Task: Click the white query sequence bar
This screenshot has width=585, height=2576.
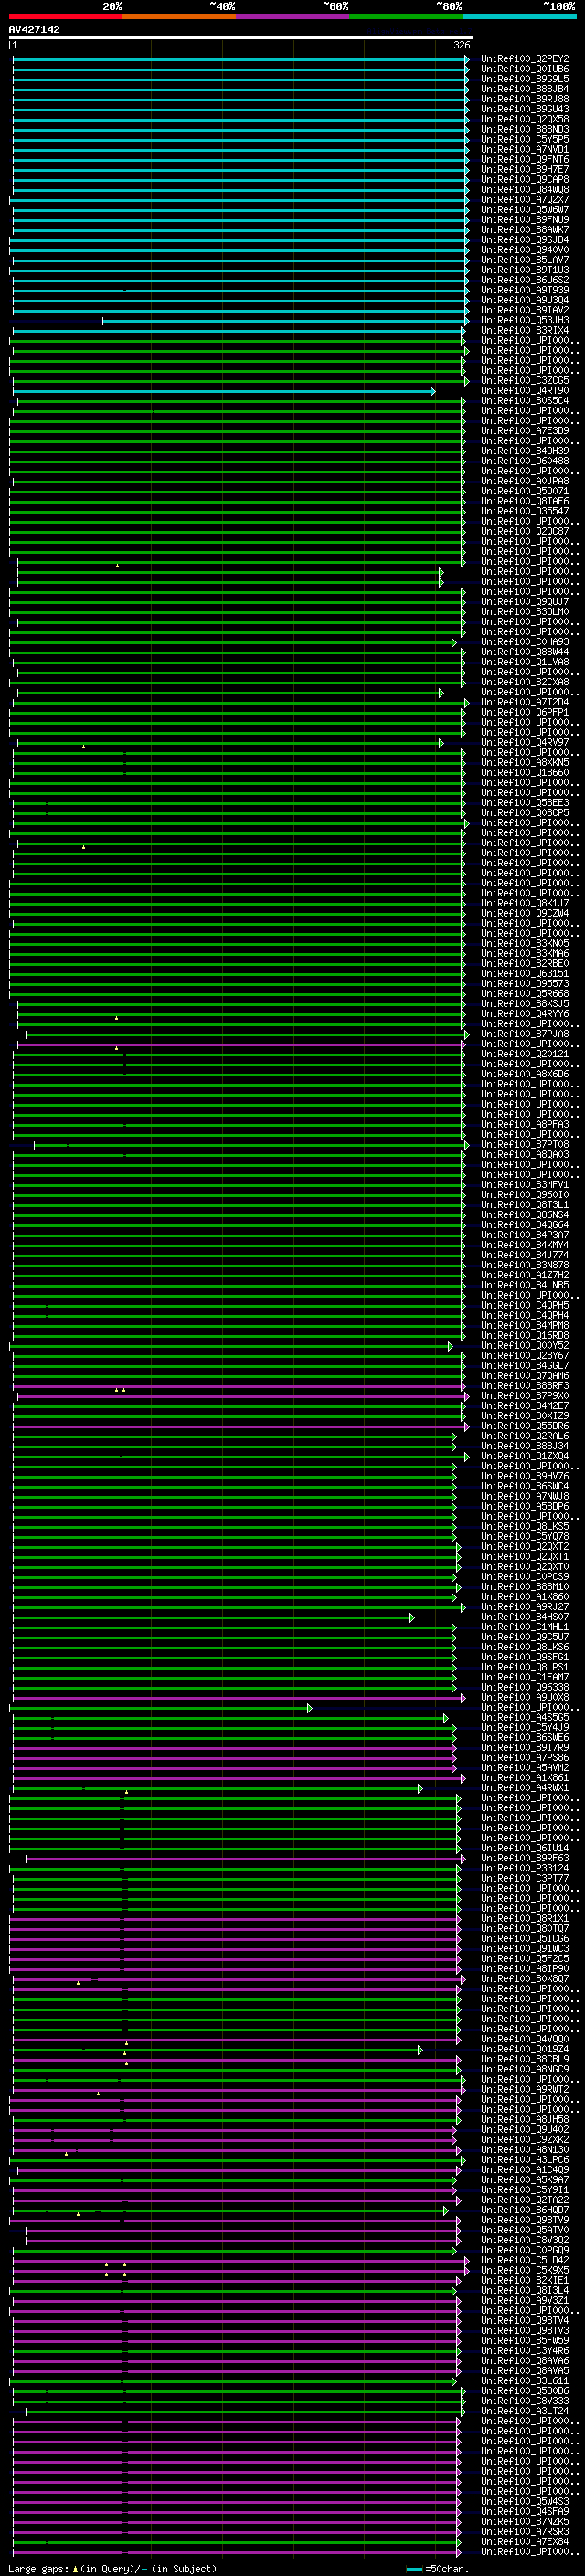Action: point(241,38)
